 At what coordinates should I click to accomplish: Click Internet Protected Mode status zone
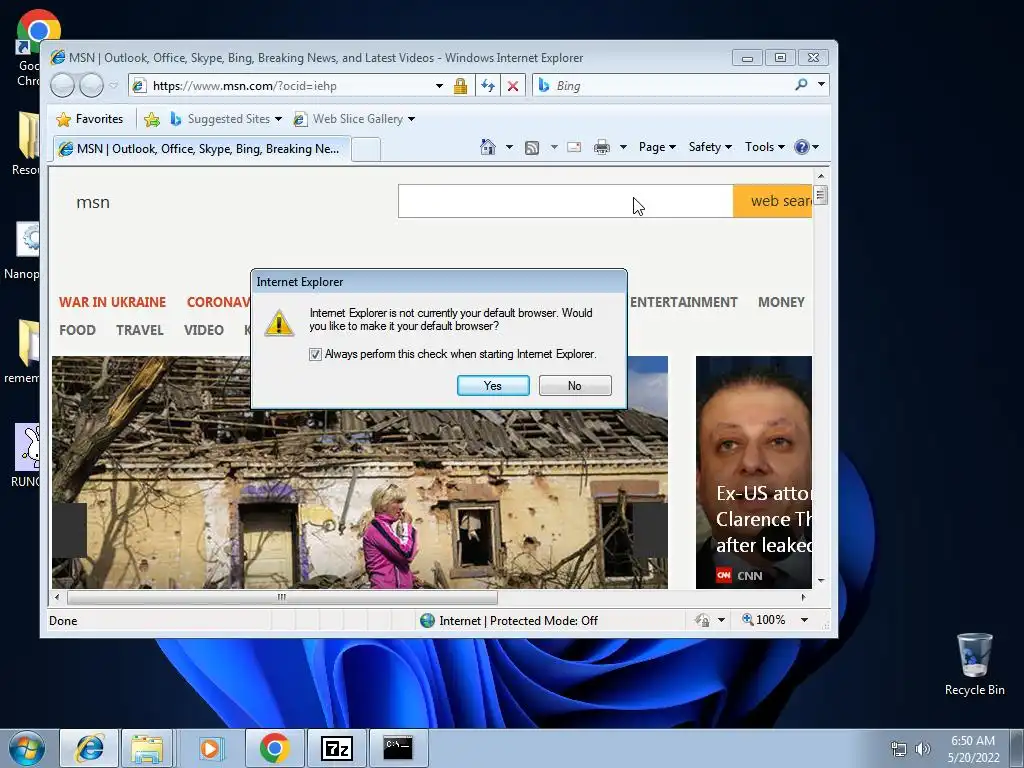click(x=509, y=620)
